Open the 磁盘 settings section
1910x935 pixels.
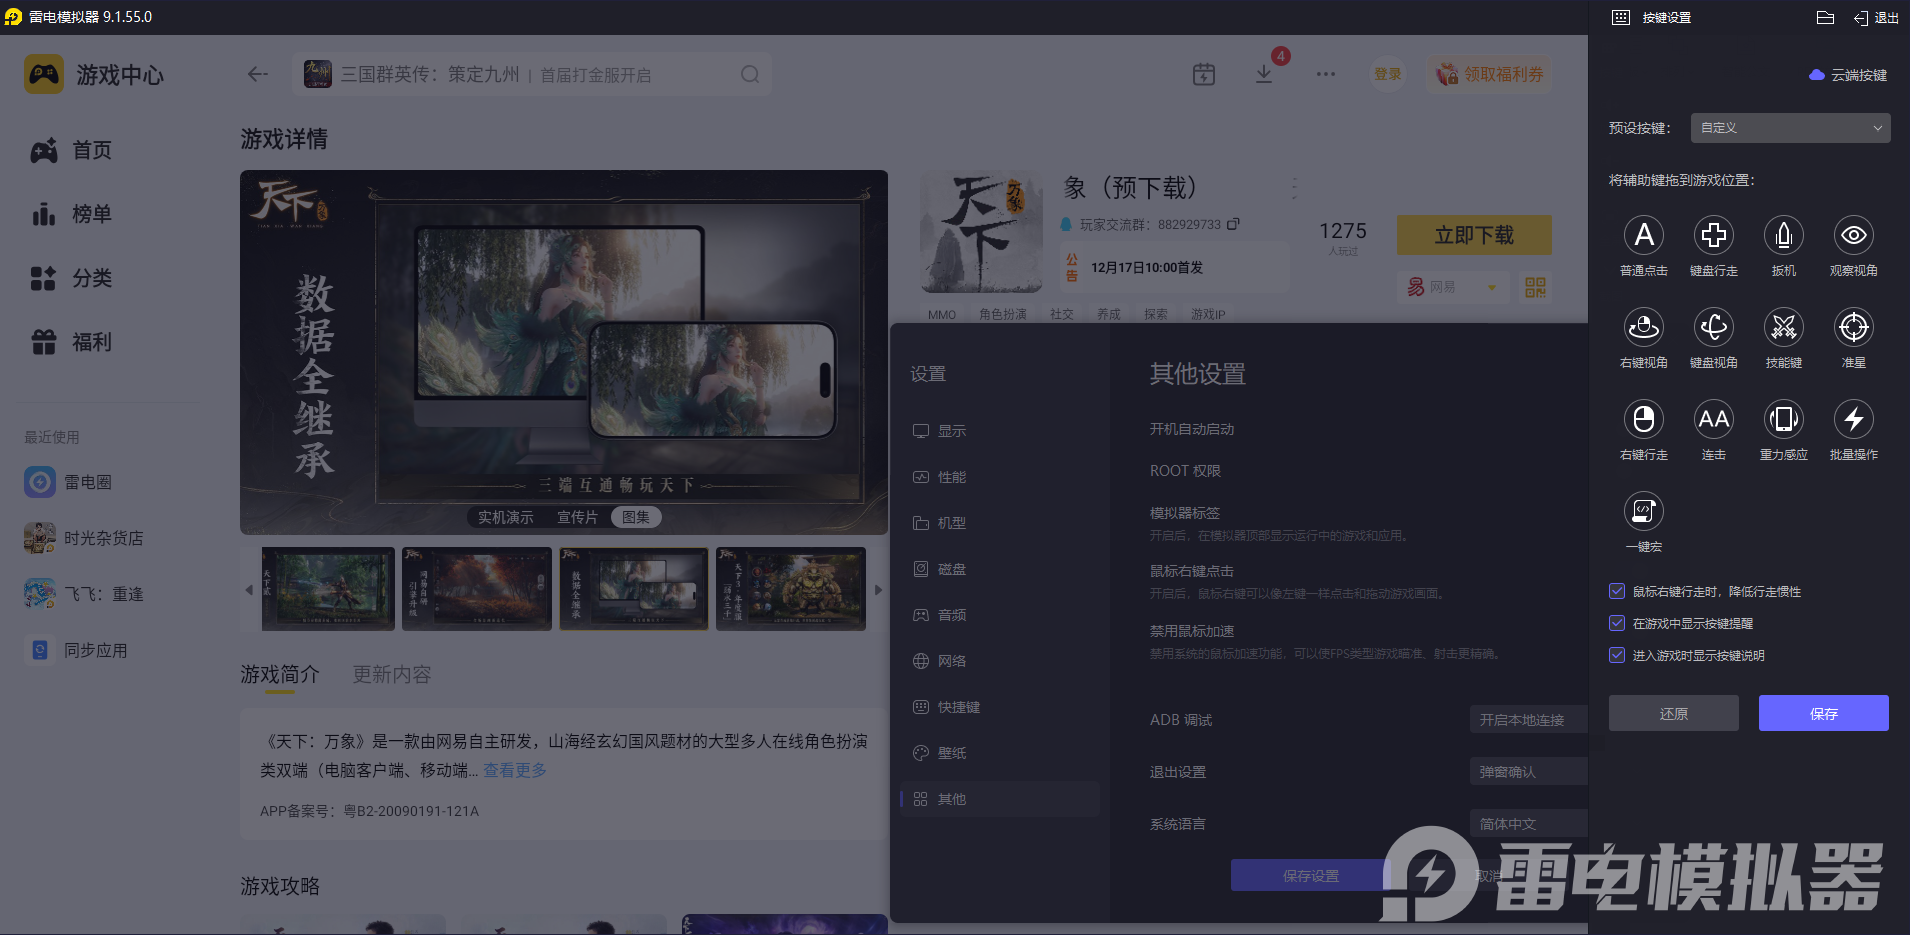[1000, 569]
